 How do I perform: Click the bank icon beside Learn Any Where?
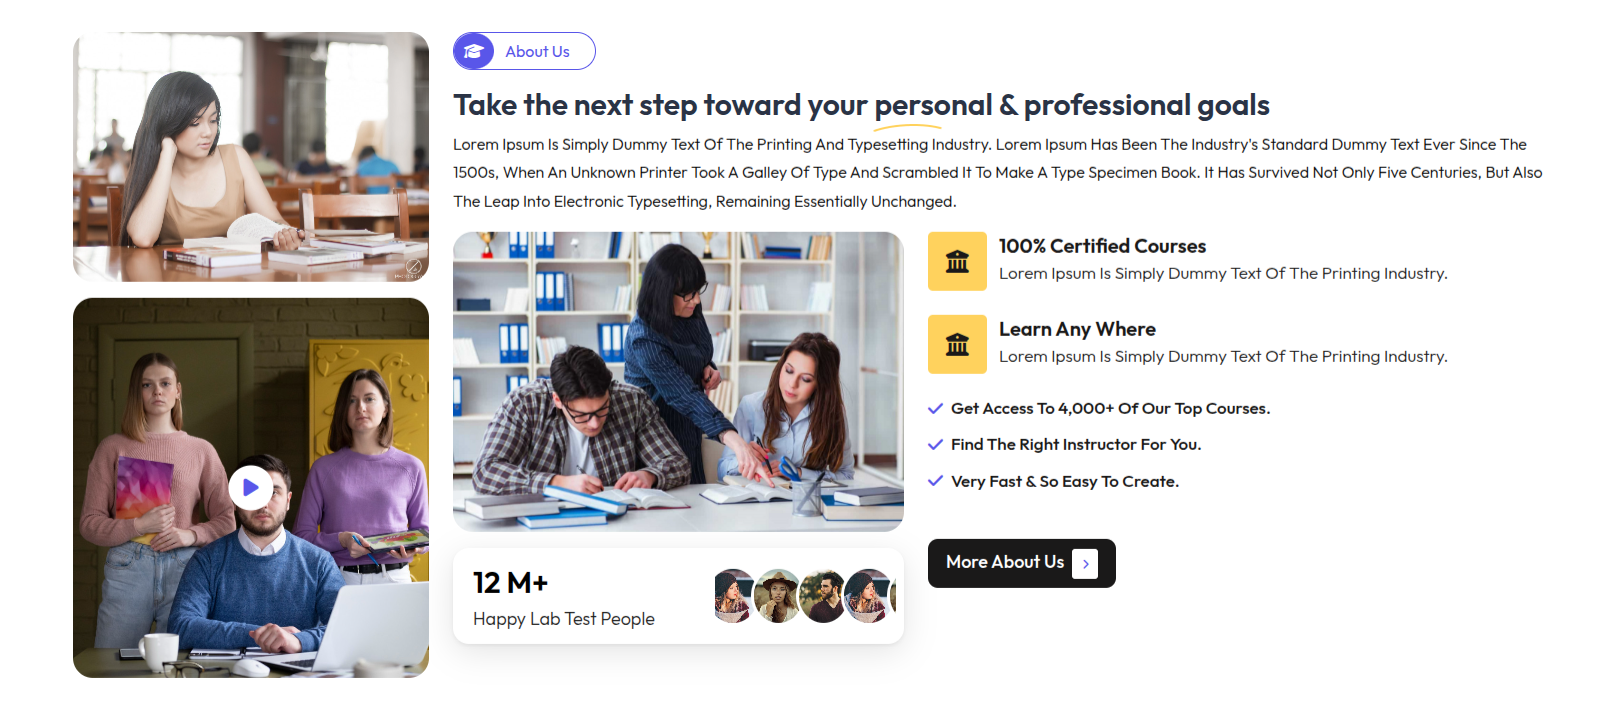coord(957,344)
